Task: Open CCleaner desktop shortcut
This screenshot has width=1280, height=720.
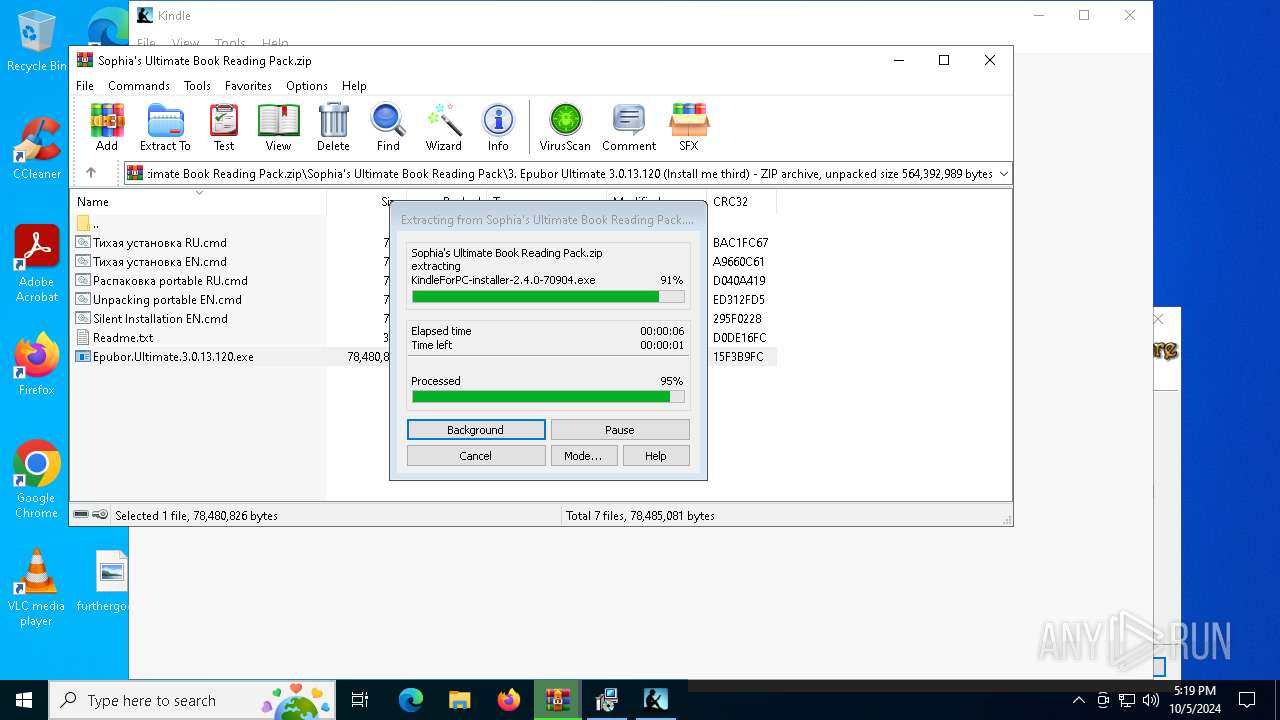Action: pos(37,148)
